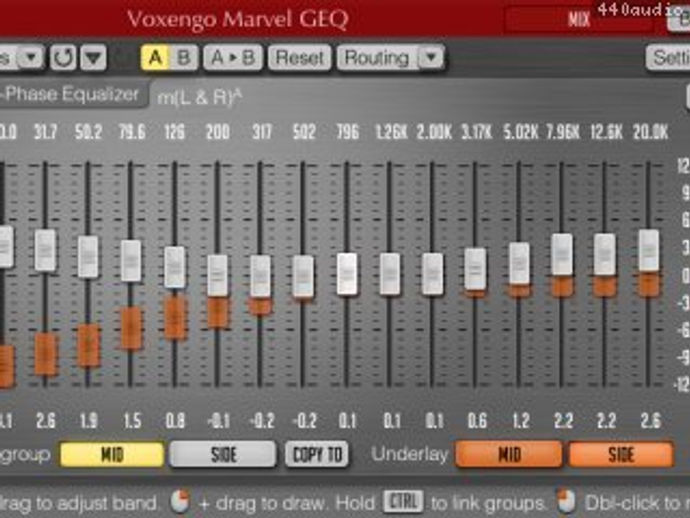Screen dimensions: 690x518
Task: Toggle the Underlay MID button
Action: 509,455
